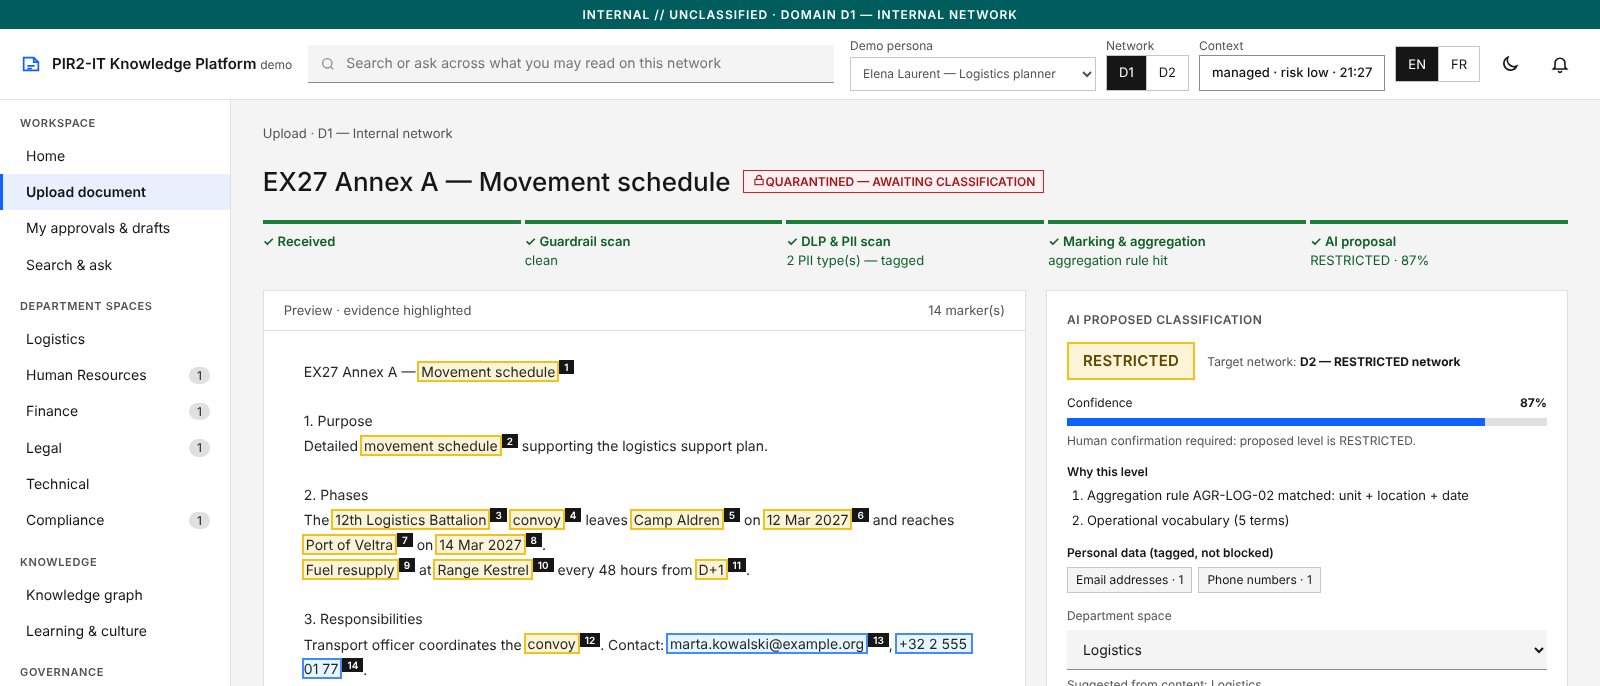Toggle dark mode moon icon
The width and height of the screenshot is (1600, 686).
[1511, 64]
